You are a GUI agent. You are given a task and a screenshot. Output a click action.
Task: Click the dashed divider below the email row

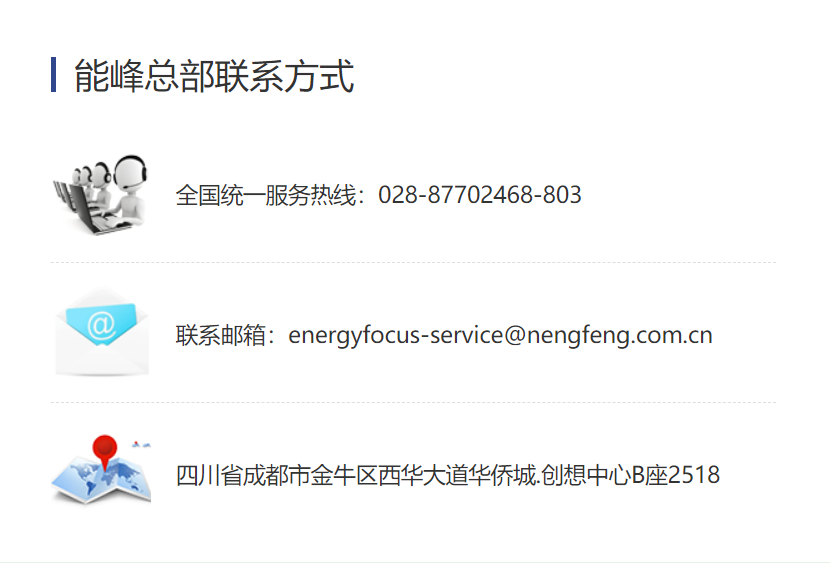coord(413,402)
